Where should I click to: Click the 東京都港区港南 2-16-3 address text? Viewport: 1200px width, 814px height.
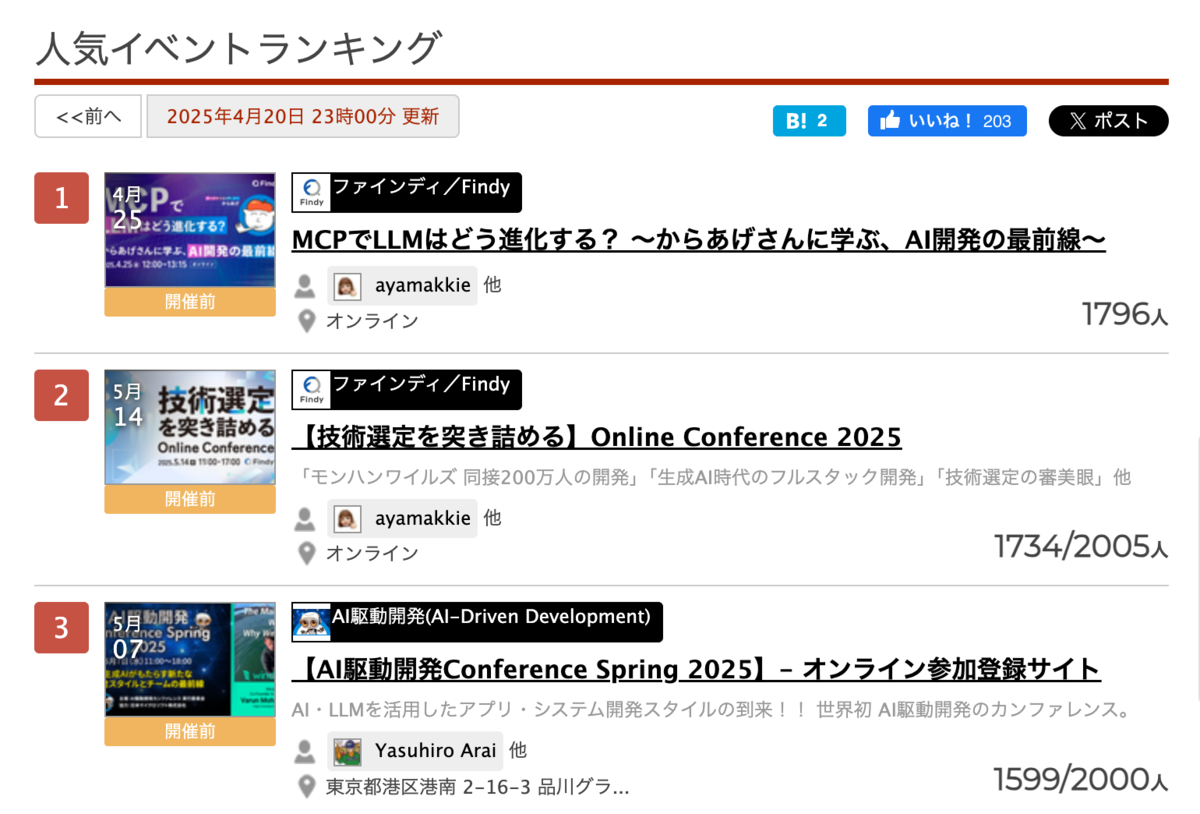tap(478, 786)
